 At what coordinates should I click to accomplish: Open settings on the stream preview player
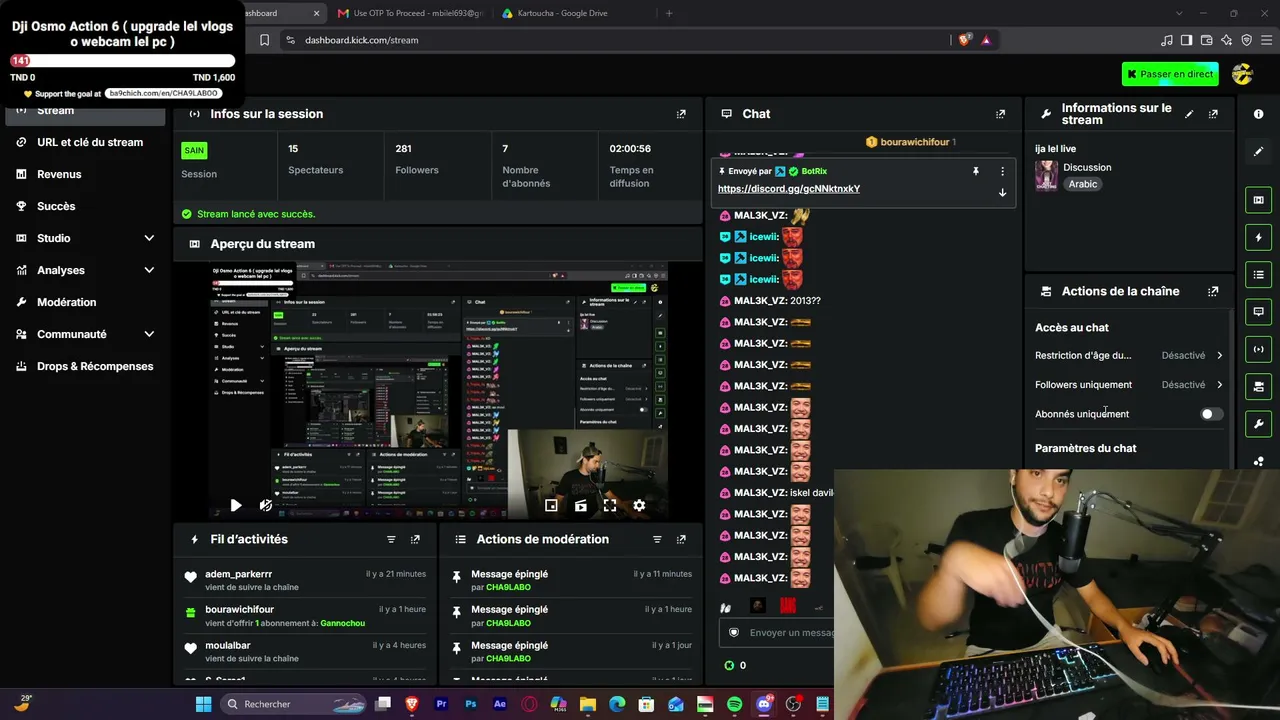[639, 506]
